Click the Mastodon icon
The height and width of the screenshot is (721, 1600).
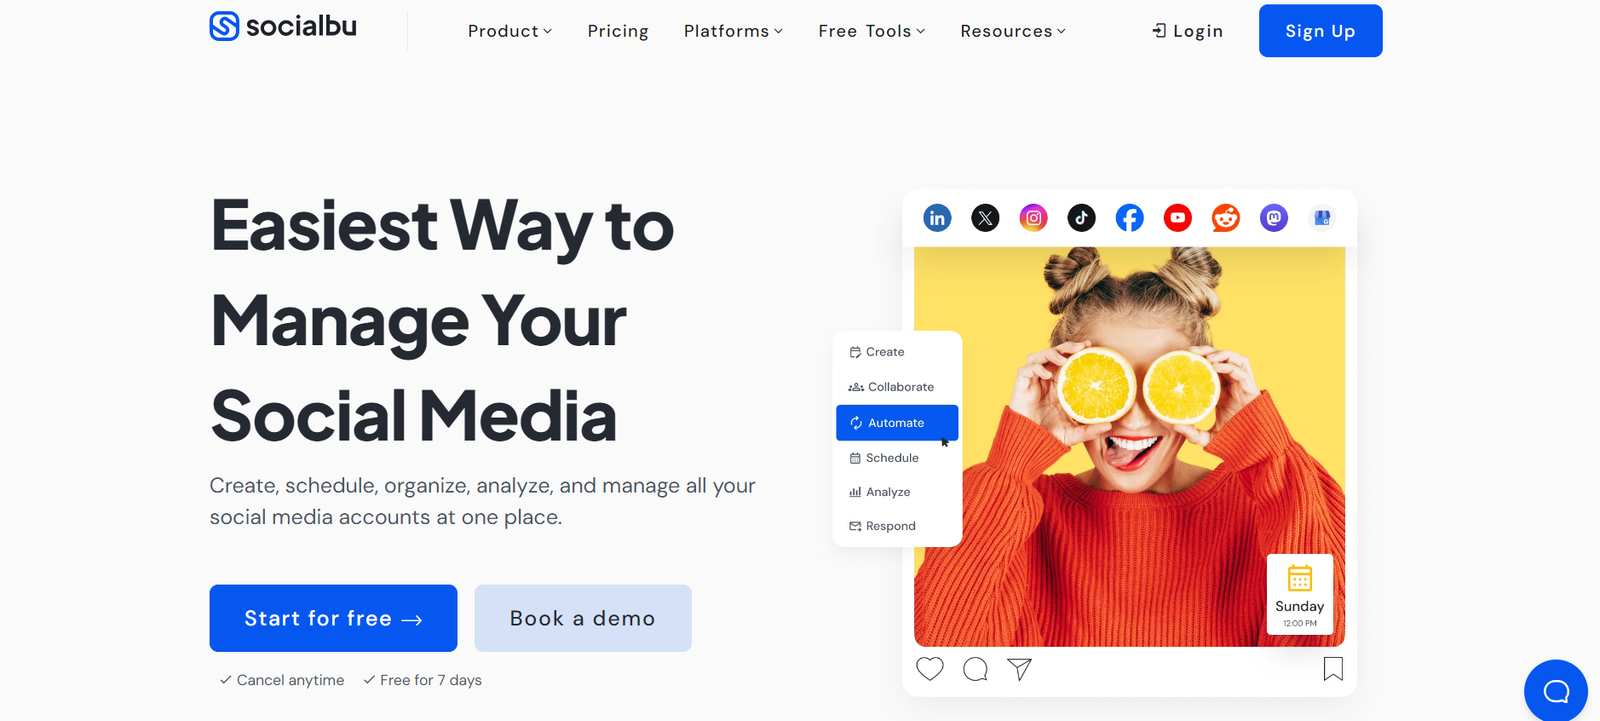click(x=1273, y=218)
